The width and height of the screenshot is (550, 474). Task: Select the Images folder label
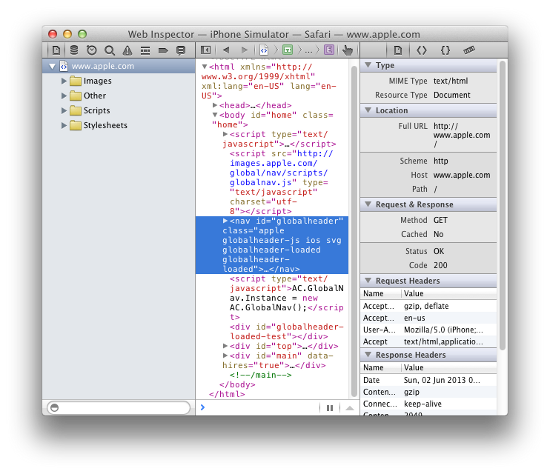(x=98, y=81)
